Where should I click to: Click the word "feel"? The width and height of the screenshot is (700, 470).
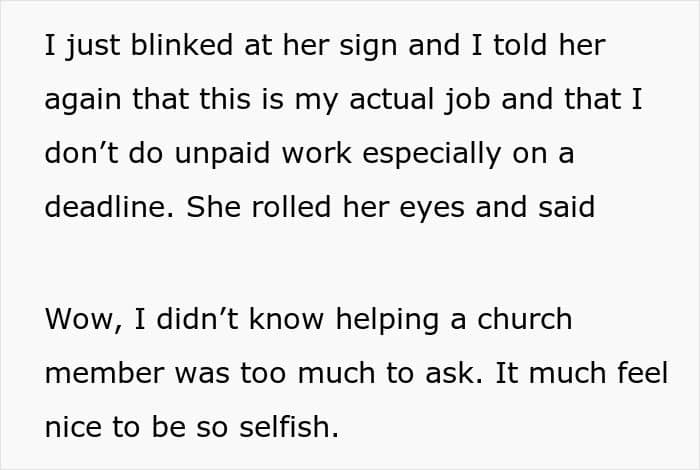[x=642, y=373]
